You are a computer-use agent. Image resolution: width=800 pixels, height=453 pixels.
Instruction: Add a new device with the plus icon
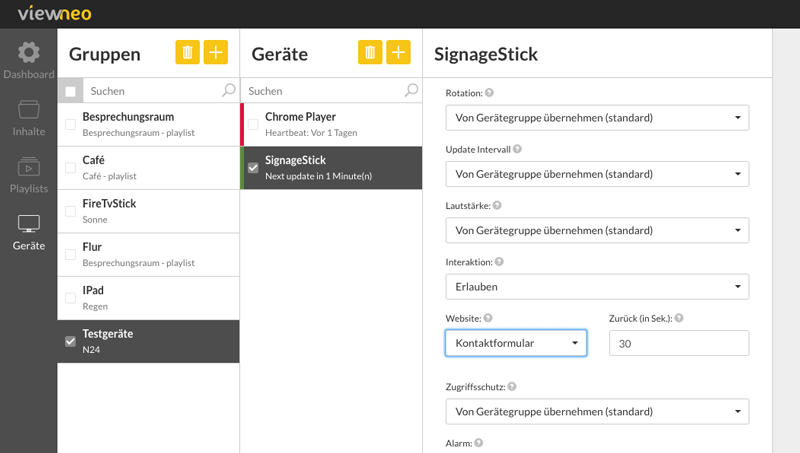point(398,52)
